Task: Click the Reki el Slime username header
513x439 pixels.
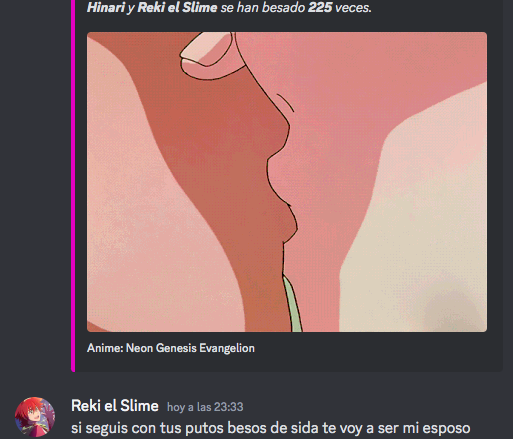Action: (x=115, y=406)
